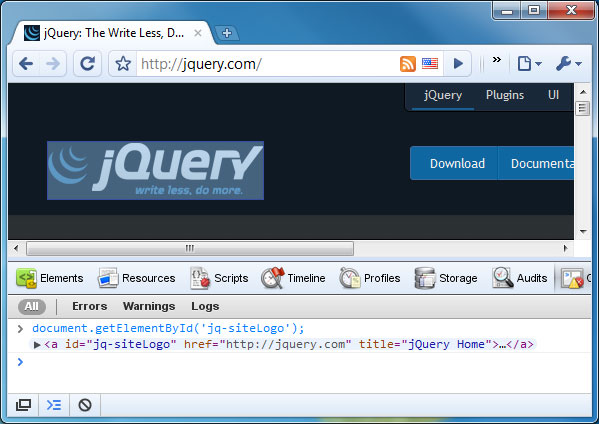Click the document.getElementById command line

coord(168,329)
